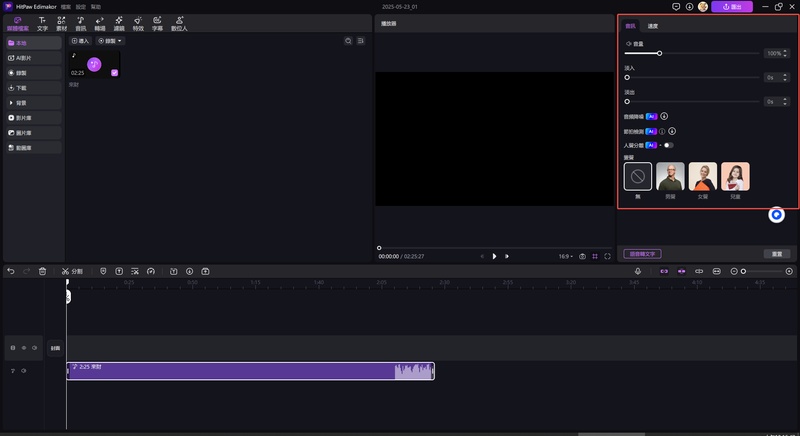Viewport: 800px width, 436px height.
Task: Open the user avatar in title bar
Action: click(x=703, y=7)
